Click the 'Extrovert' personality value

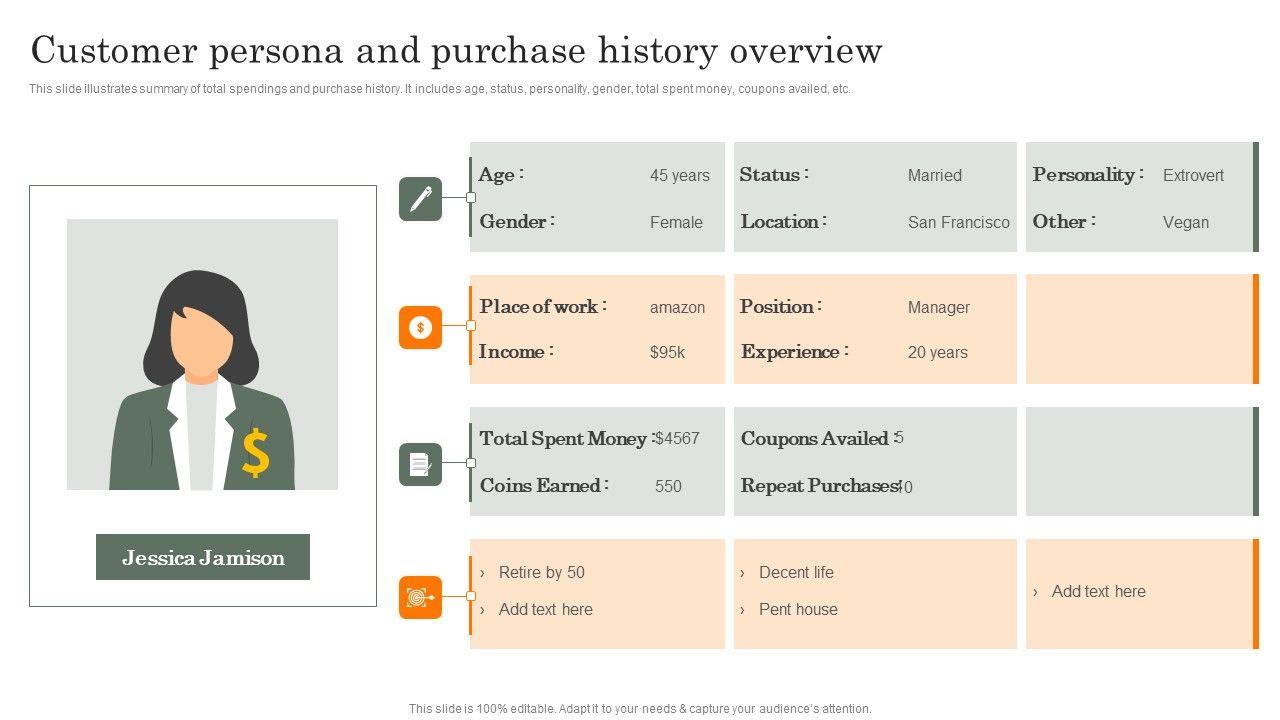(1193, 176)
